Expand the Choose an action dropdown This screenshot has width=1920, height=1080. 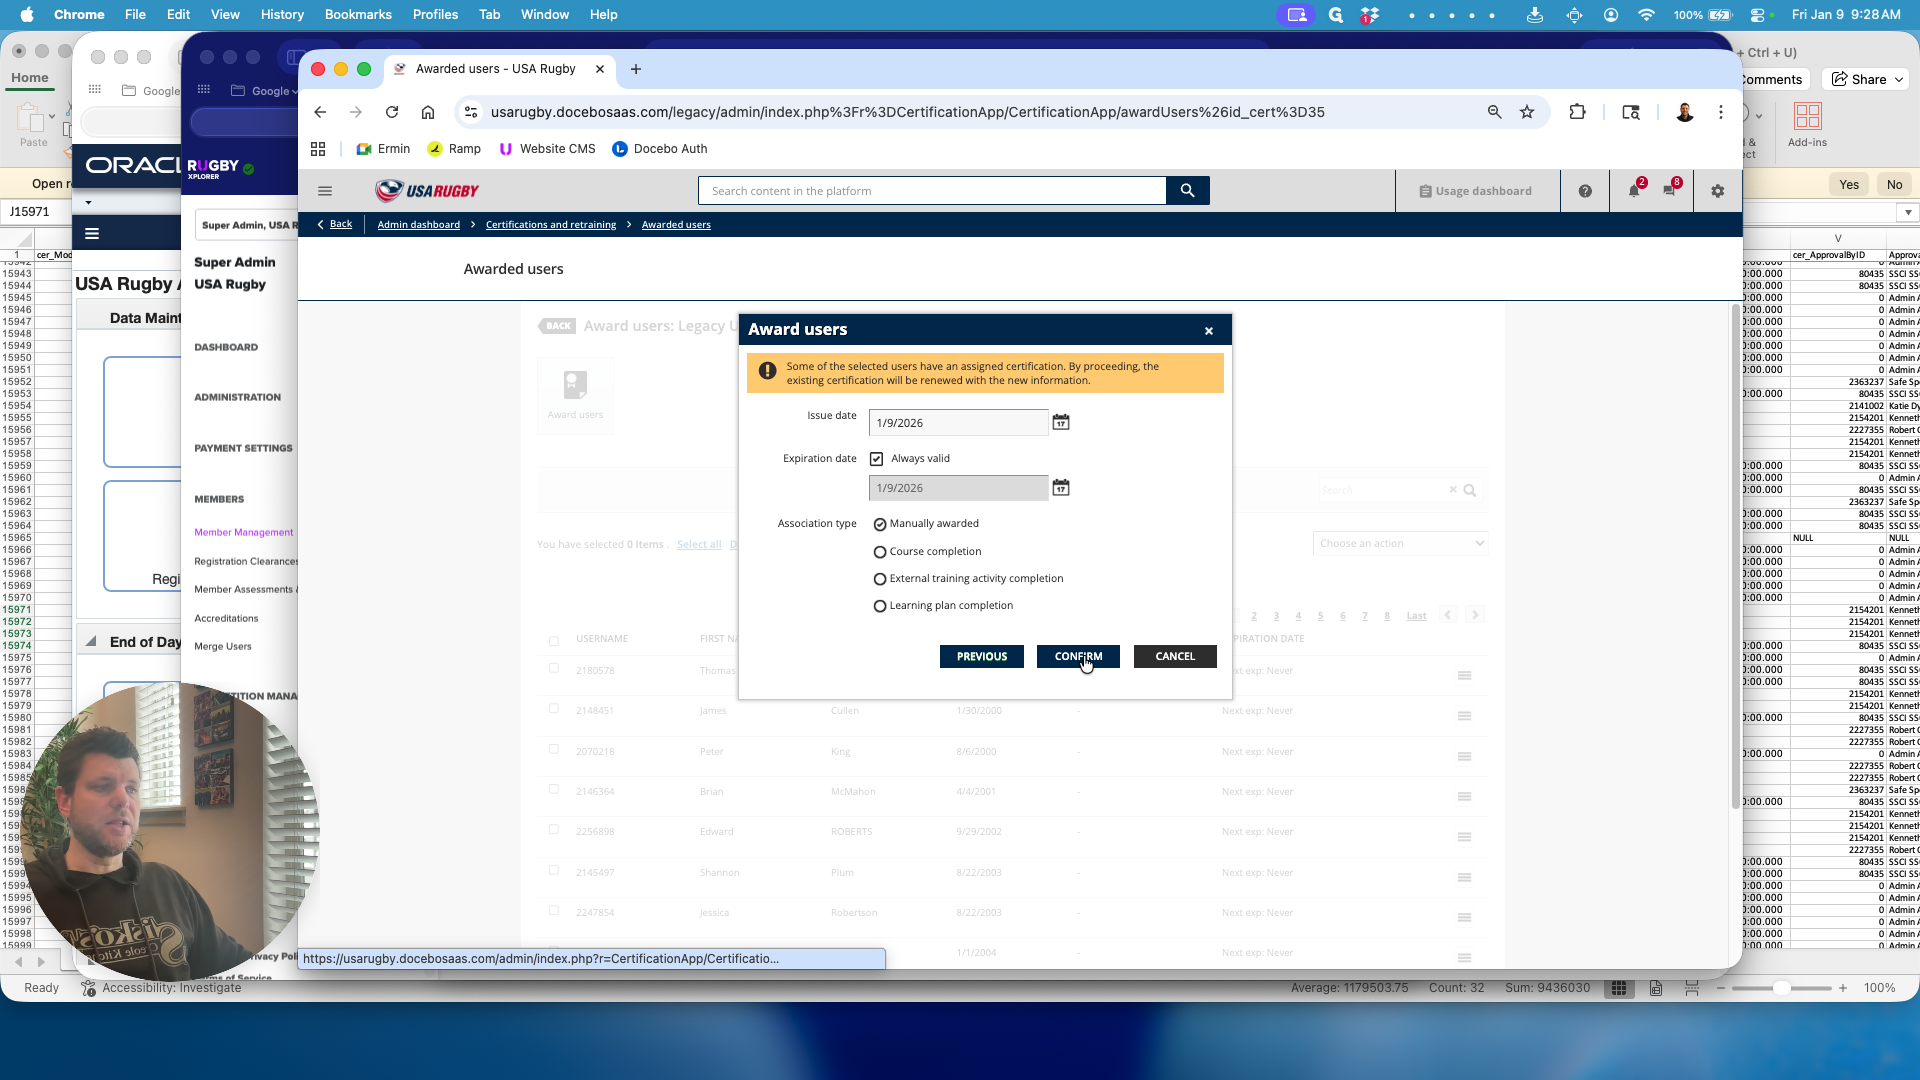tap(1400, 543)
